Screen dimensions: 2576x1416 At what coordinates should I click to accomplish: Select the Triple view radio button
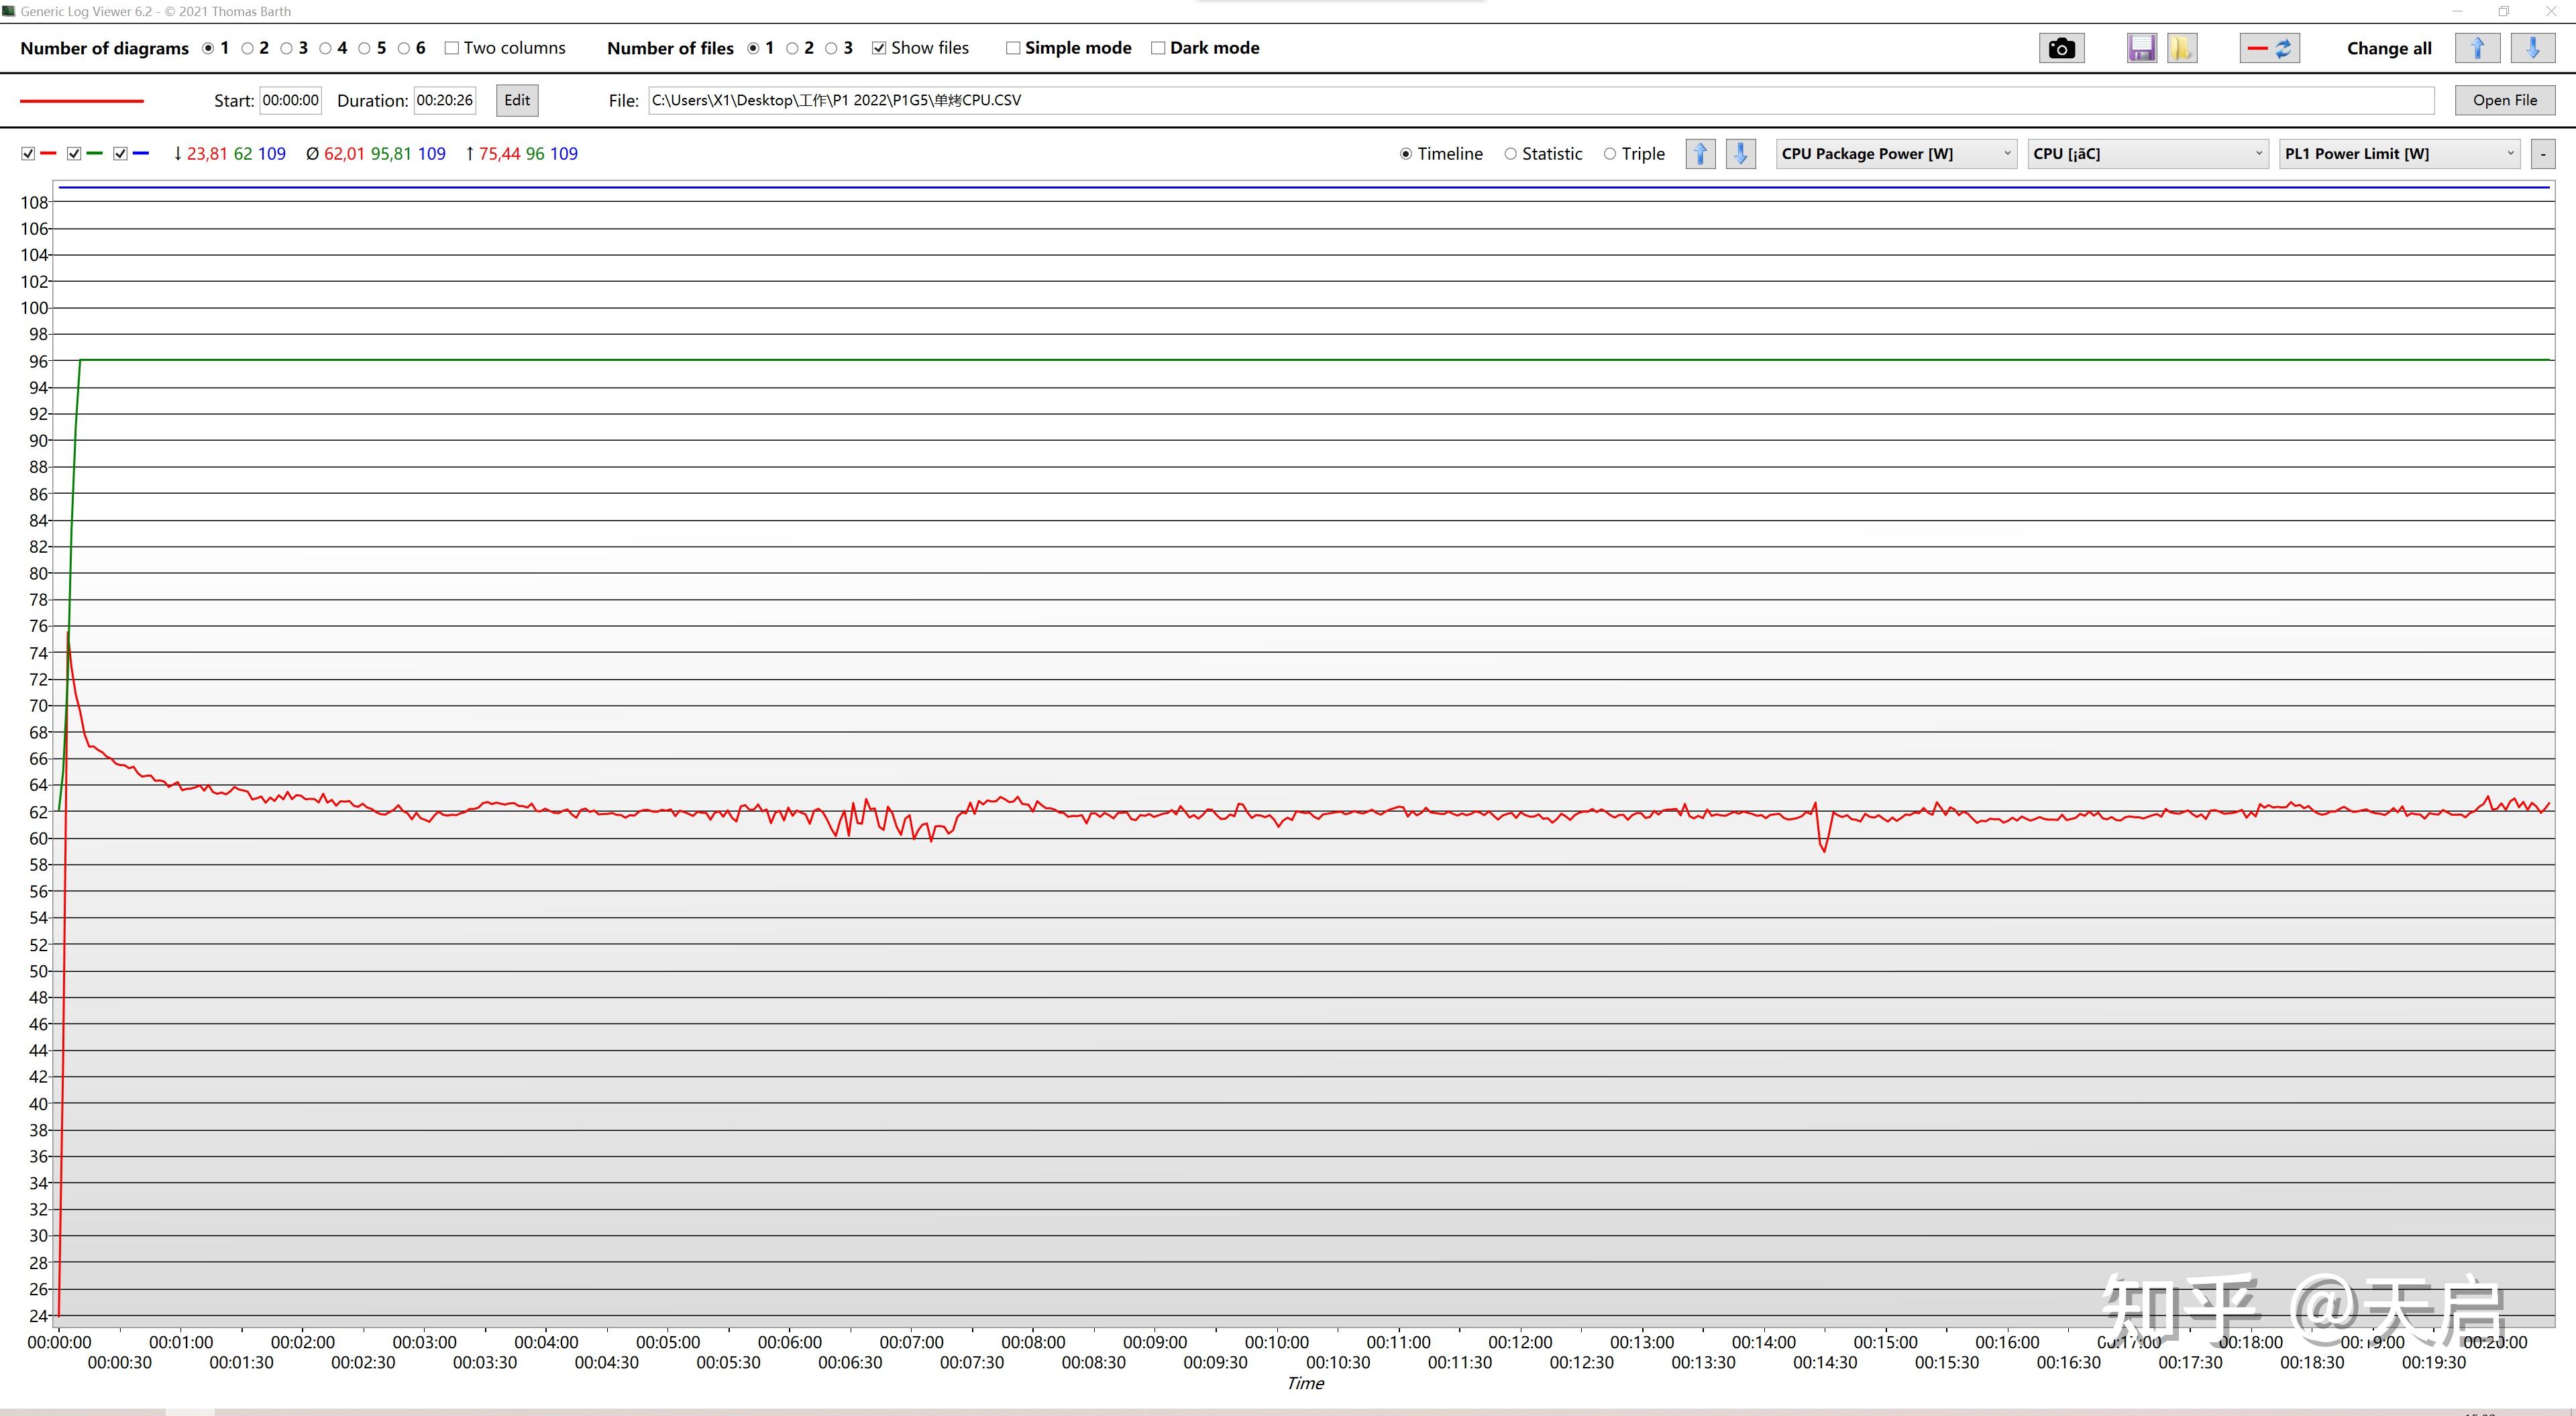click(1610, 154)
